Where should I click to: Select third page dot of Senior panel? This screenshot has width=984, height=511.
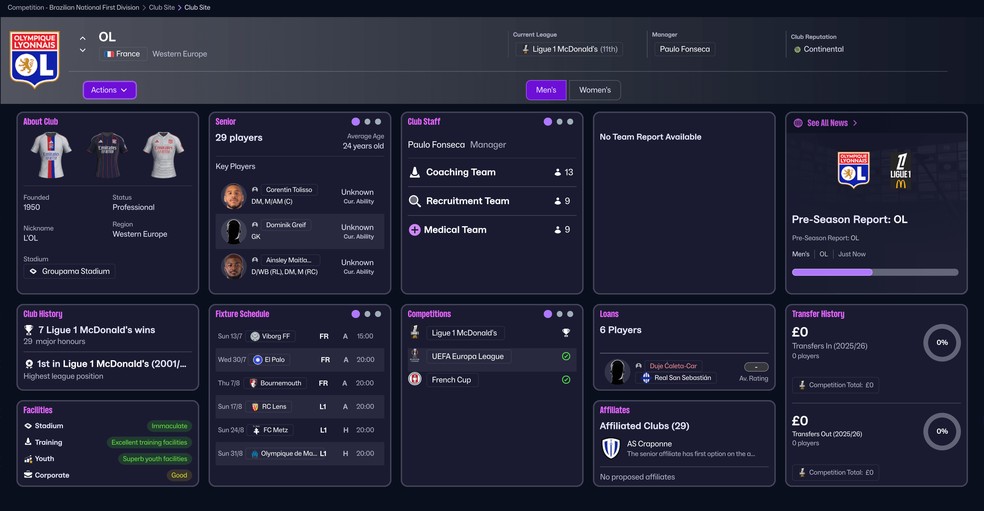click(x=378, y=122)
